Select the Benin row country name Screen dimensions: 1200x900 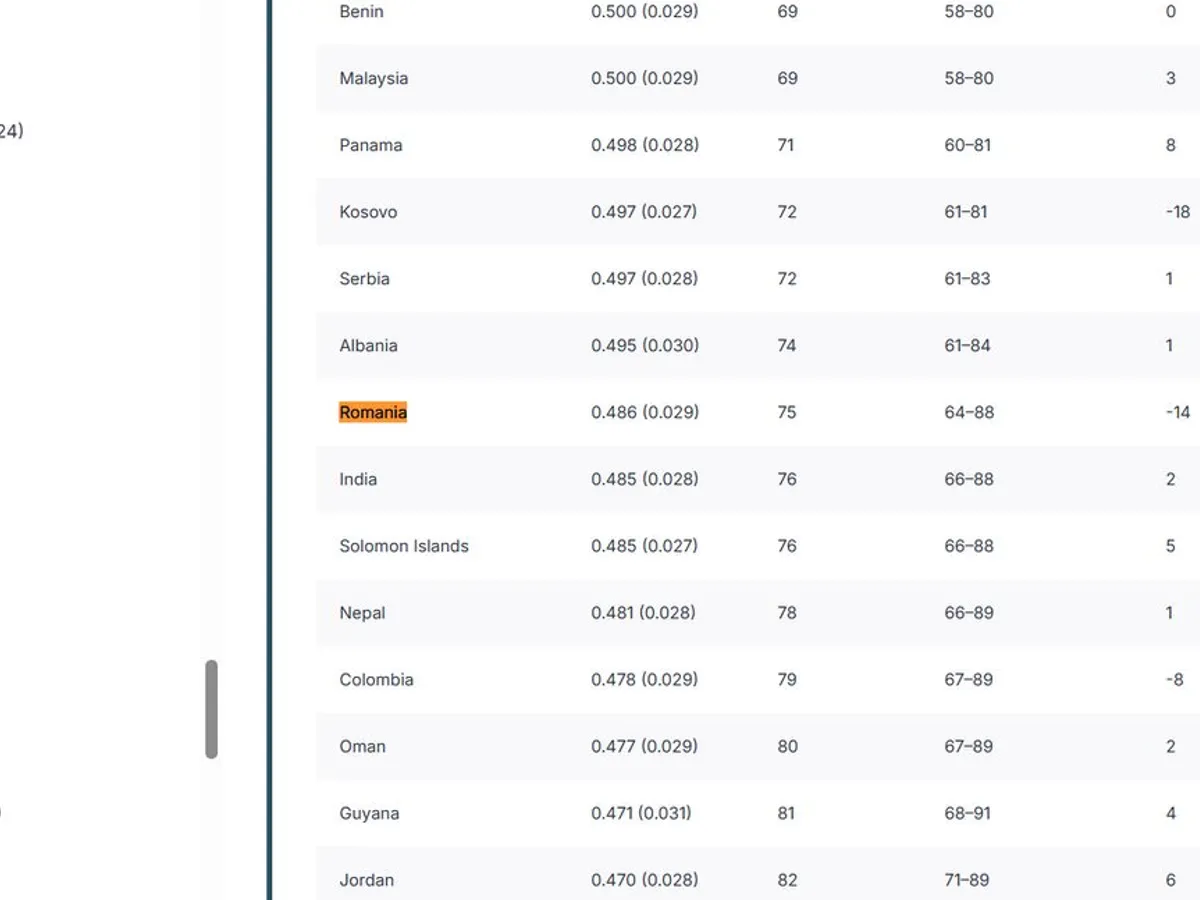coord(361,12)
